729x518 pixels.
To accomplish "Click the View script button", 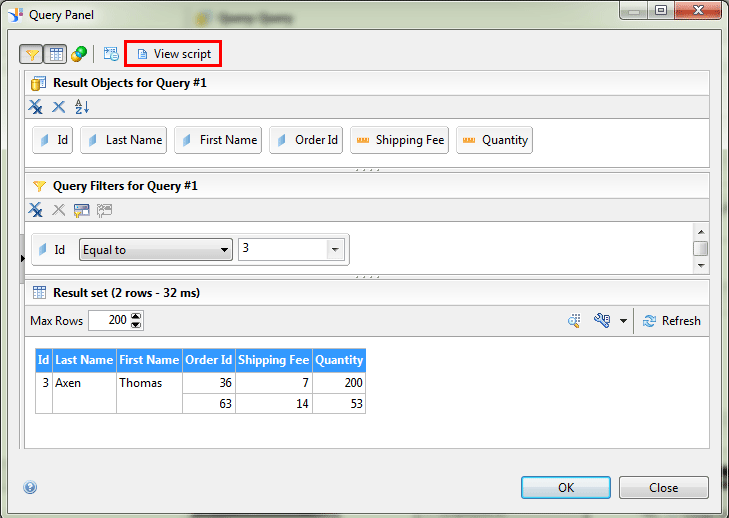I will point(173,54).
